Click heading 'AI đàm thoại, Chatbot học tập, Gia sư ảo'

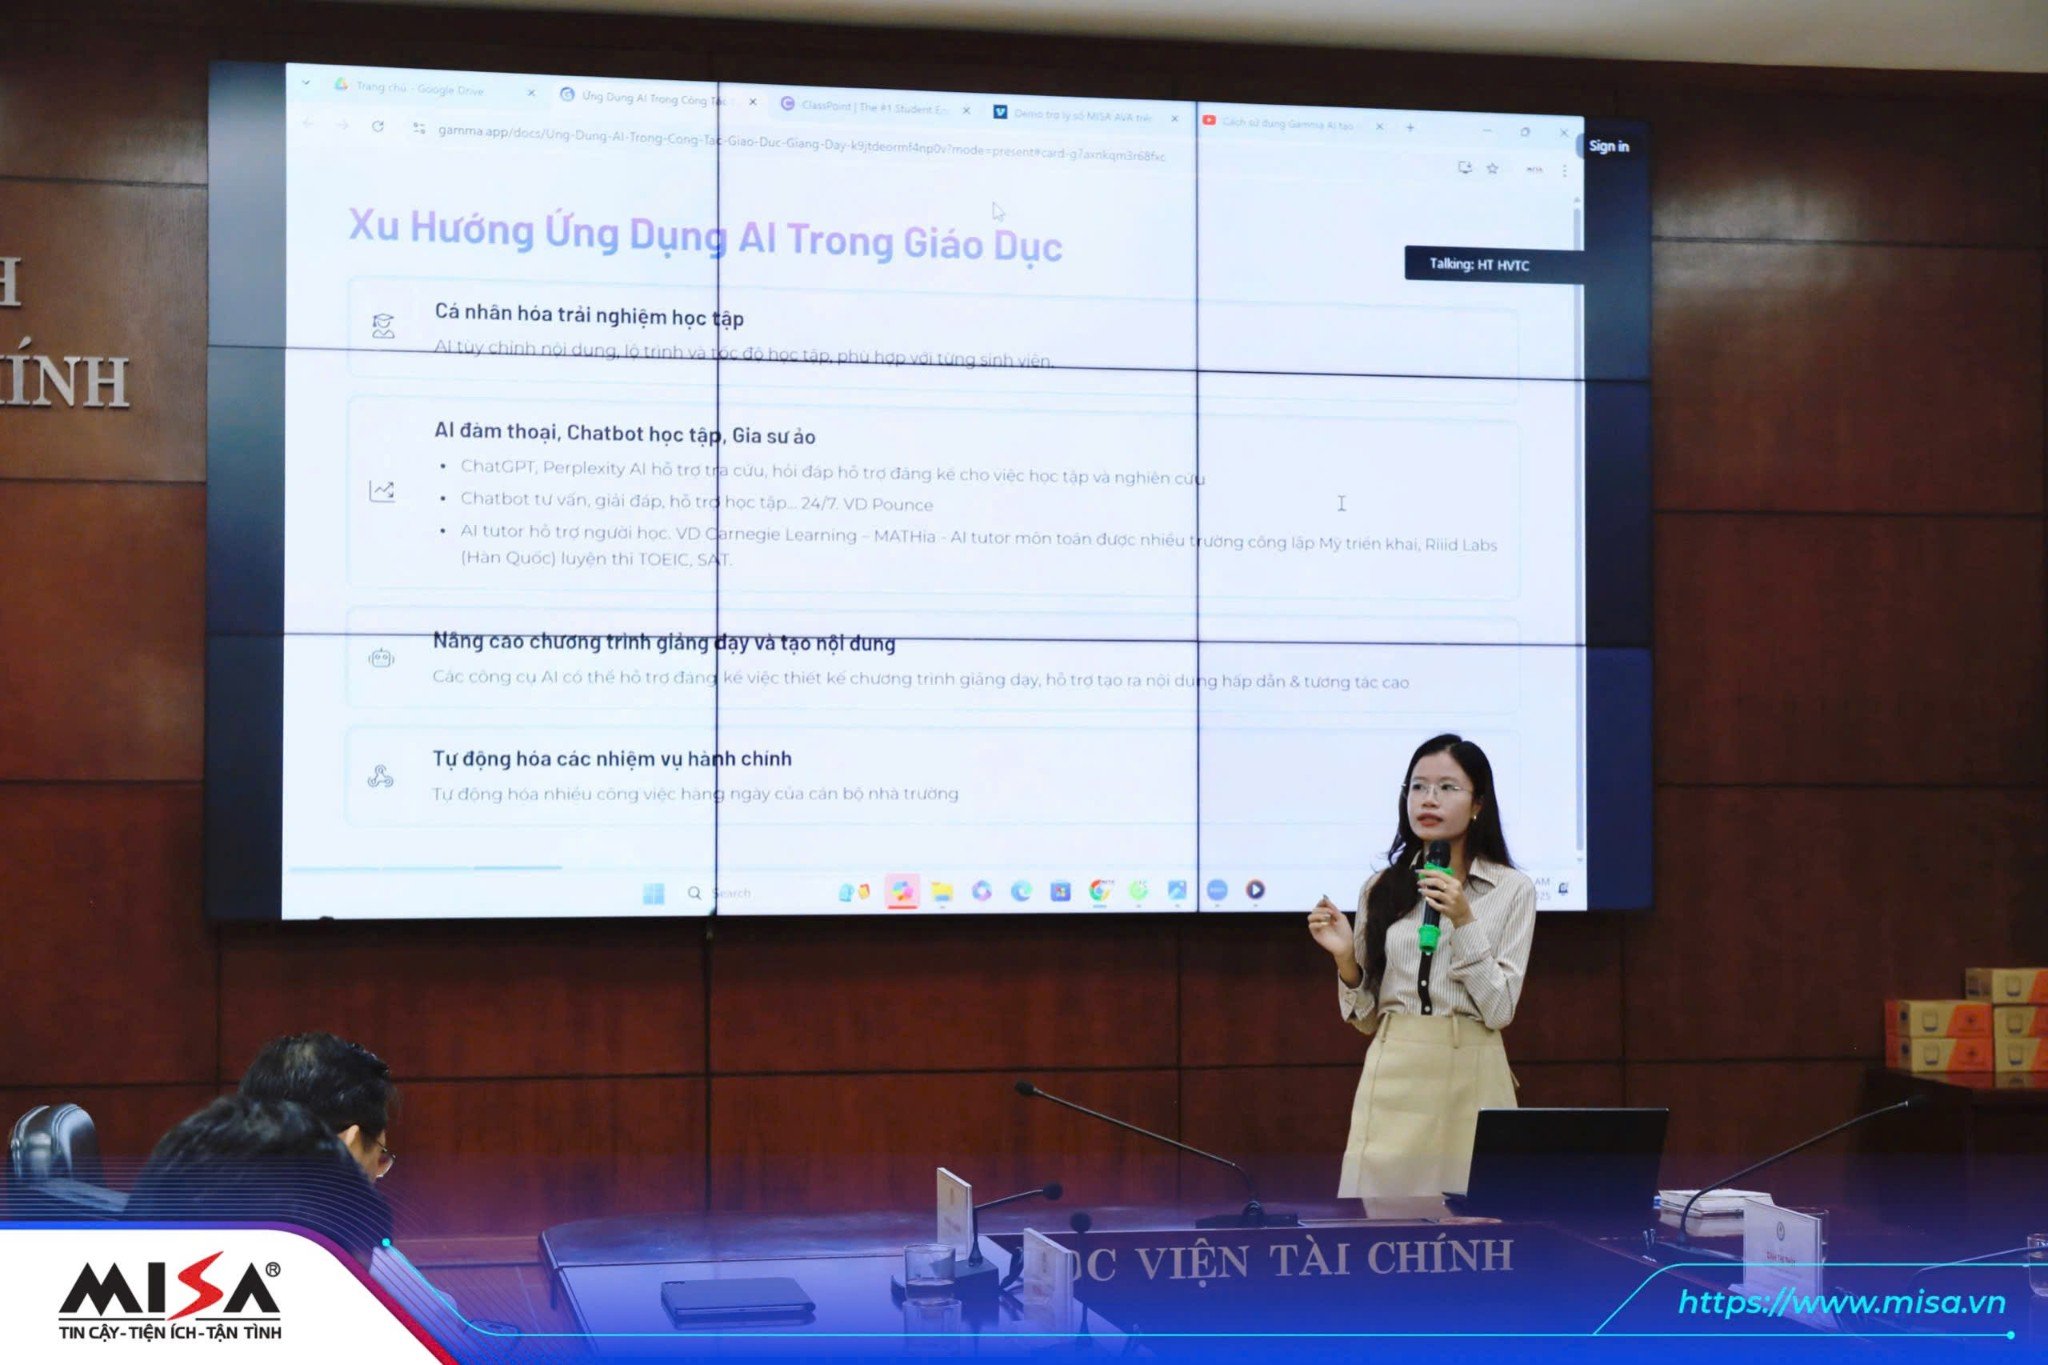pyautogui.click(x=624, y=433)
